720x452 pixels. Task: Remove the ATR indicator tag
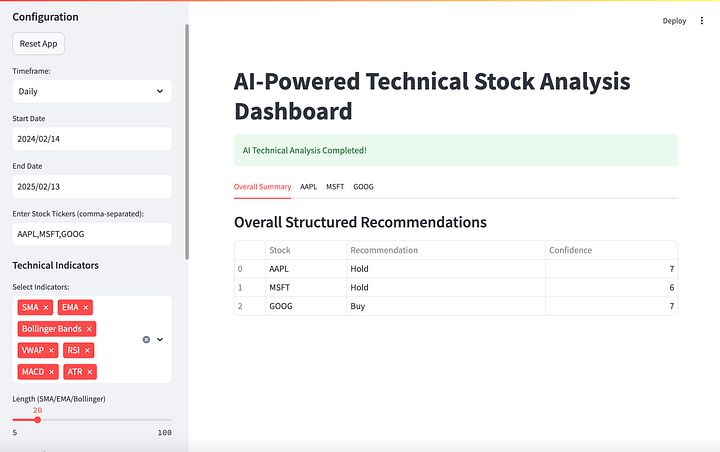click(x=90, y=372)
